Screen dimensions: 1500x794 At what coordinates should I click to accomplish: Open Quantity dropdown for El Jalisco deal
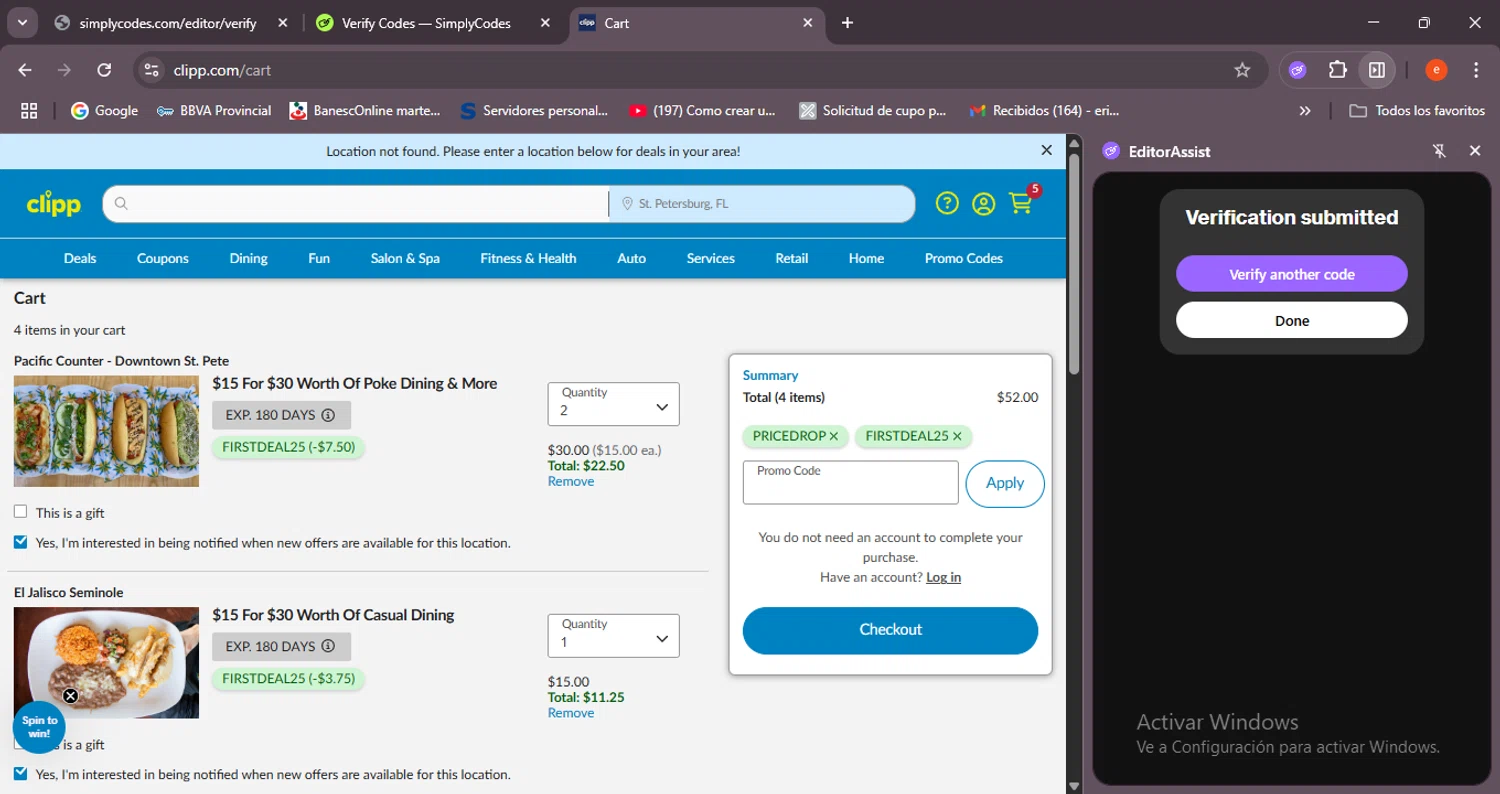pyautogui.click(x=613, y=636)
